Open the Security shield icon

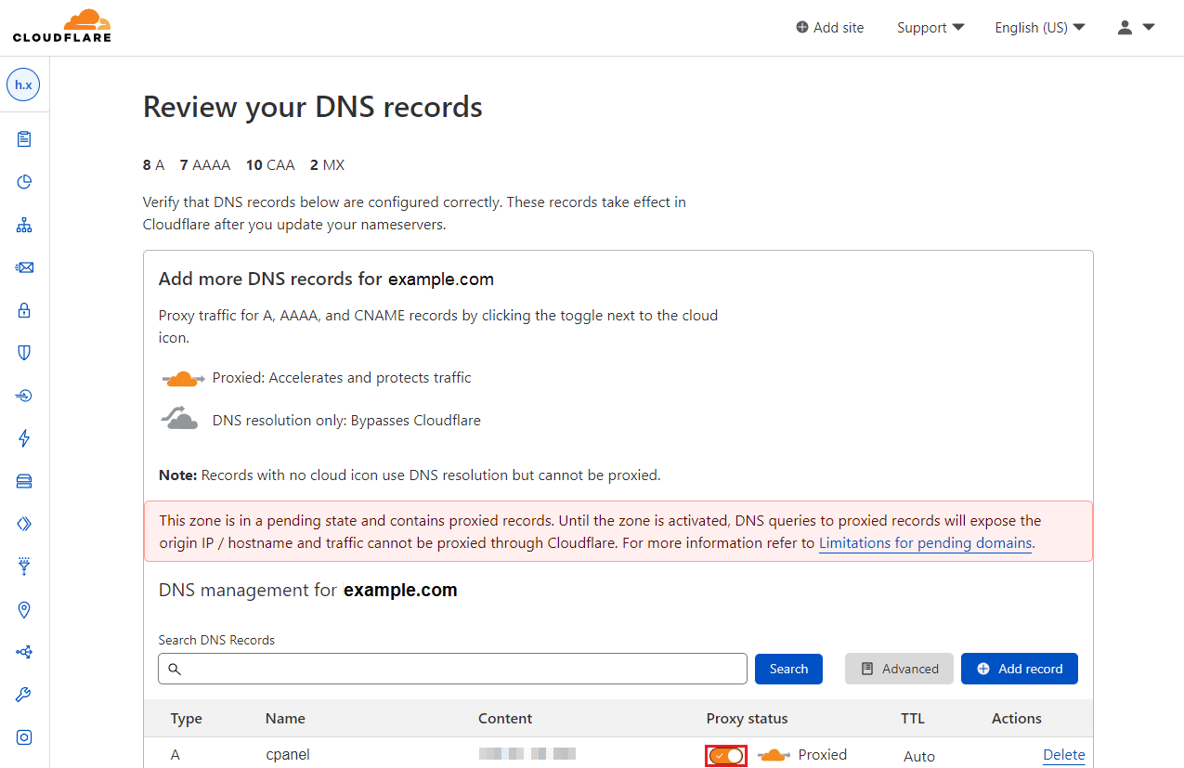(x=23, y=352)
